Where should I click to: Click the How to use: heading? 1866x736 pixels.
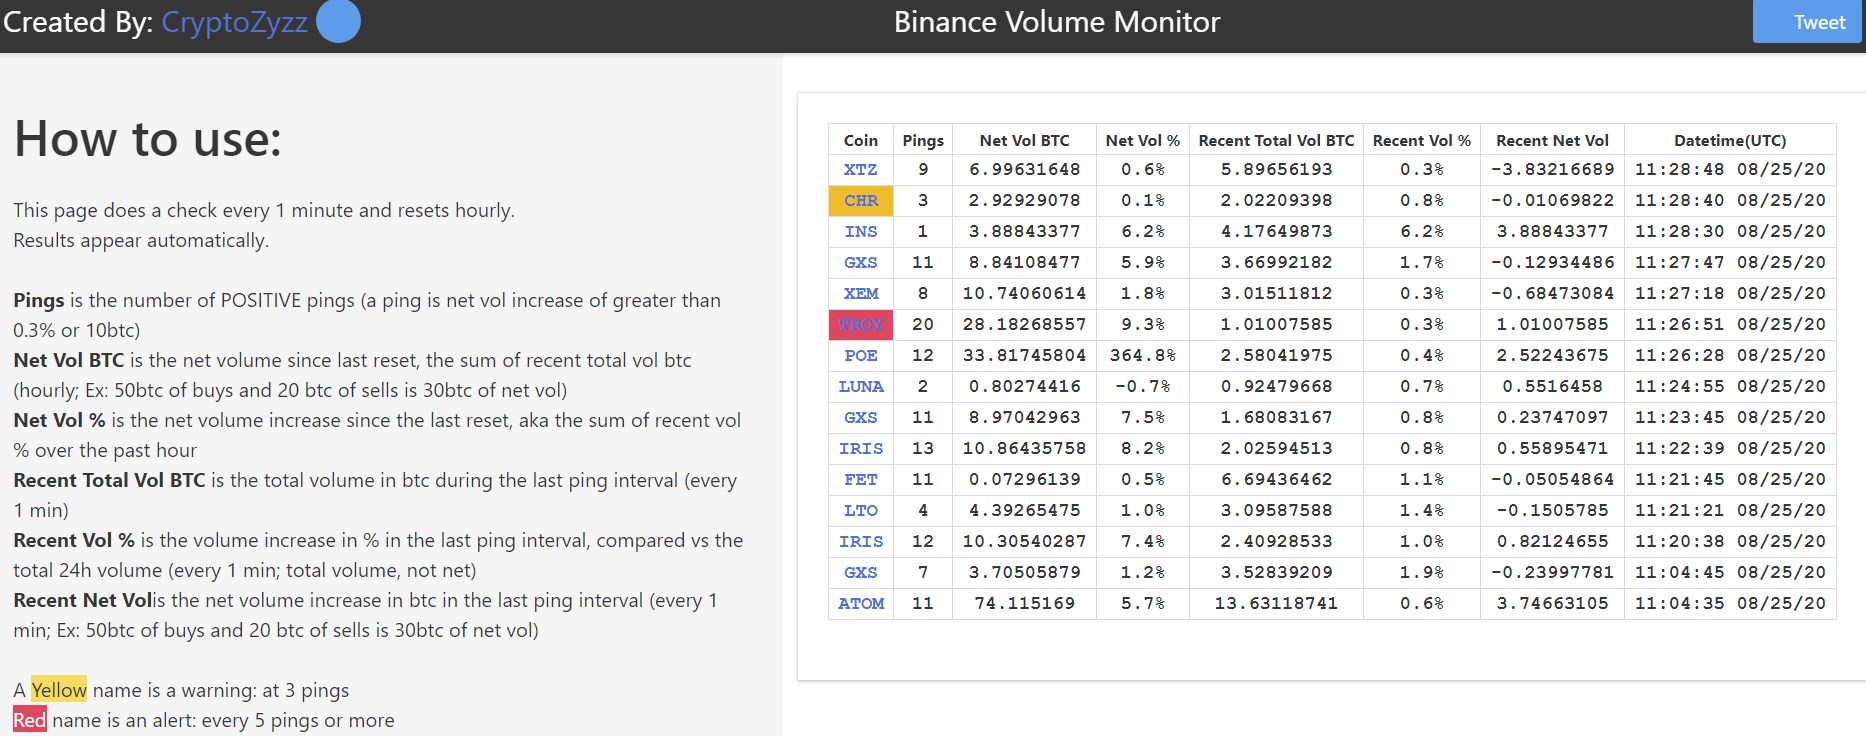[x=148, y=139]
